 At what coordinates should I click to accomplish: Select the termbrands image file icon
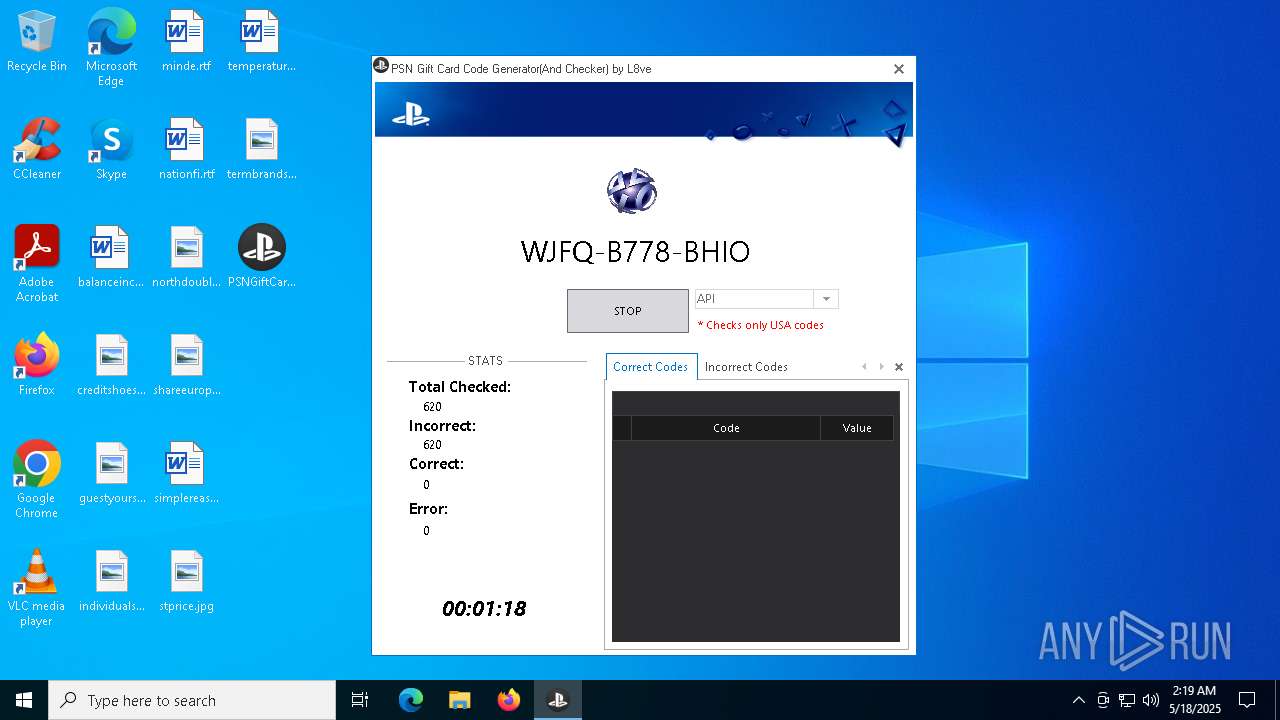[261, 149]
